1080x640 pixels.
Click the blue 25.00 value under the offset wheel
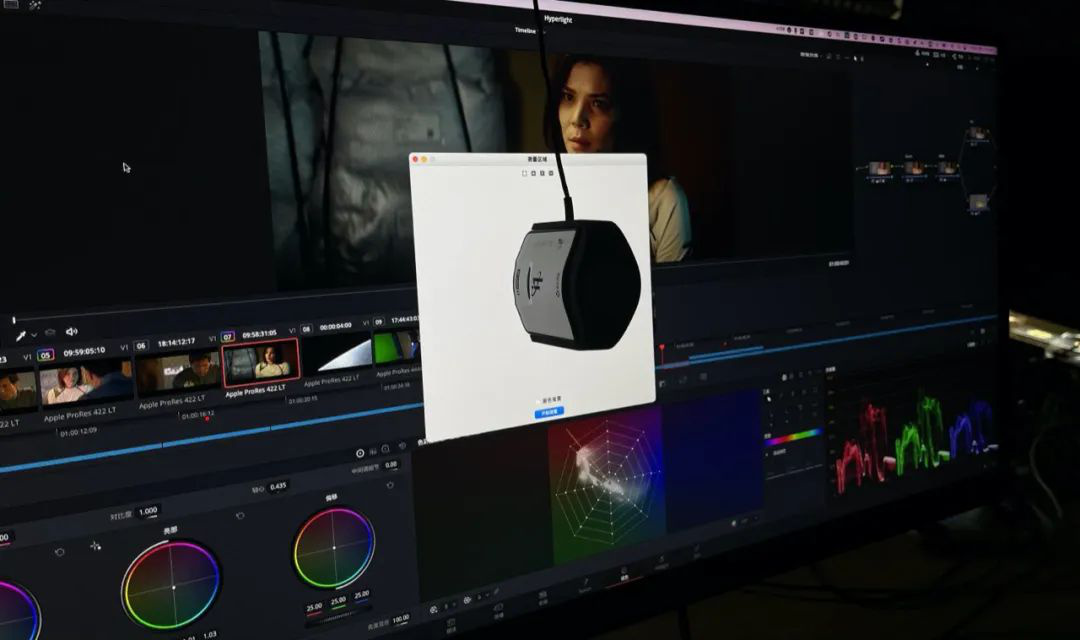(362, 594)
